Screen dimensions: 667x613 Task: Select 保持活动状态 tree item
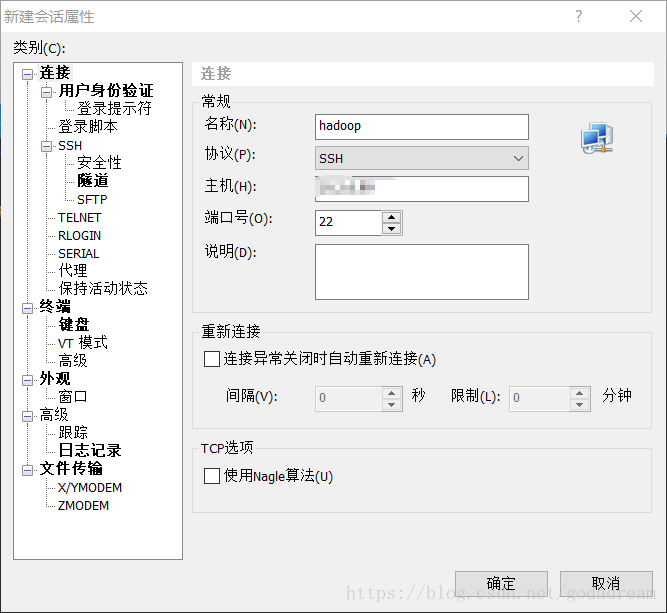click(103, 288)
